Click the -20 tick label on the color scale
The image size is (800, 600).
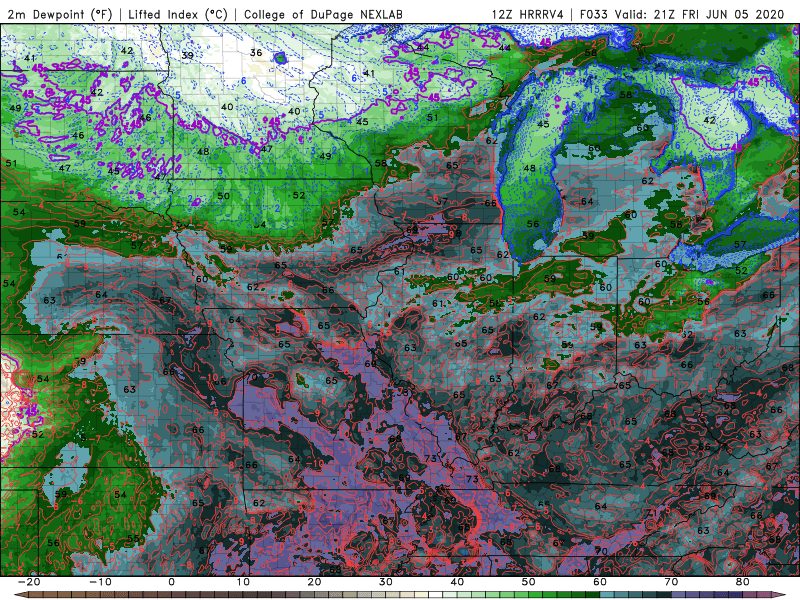tap(28, 582)
